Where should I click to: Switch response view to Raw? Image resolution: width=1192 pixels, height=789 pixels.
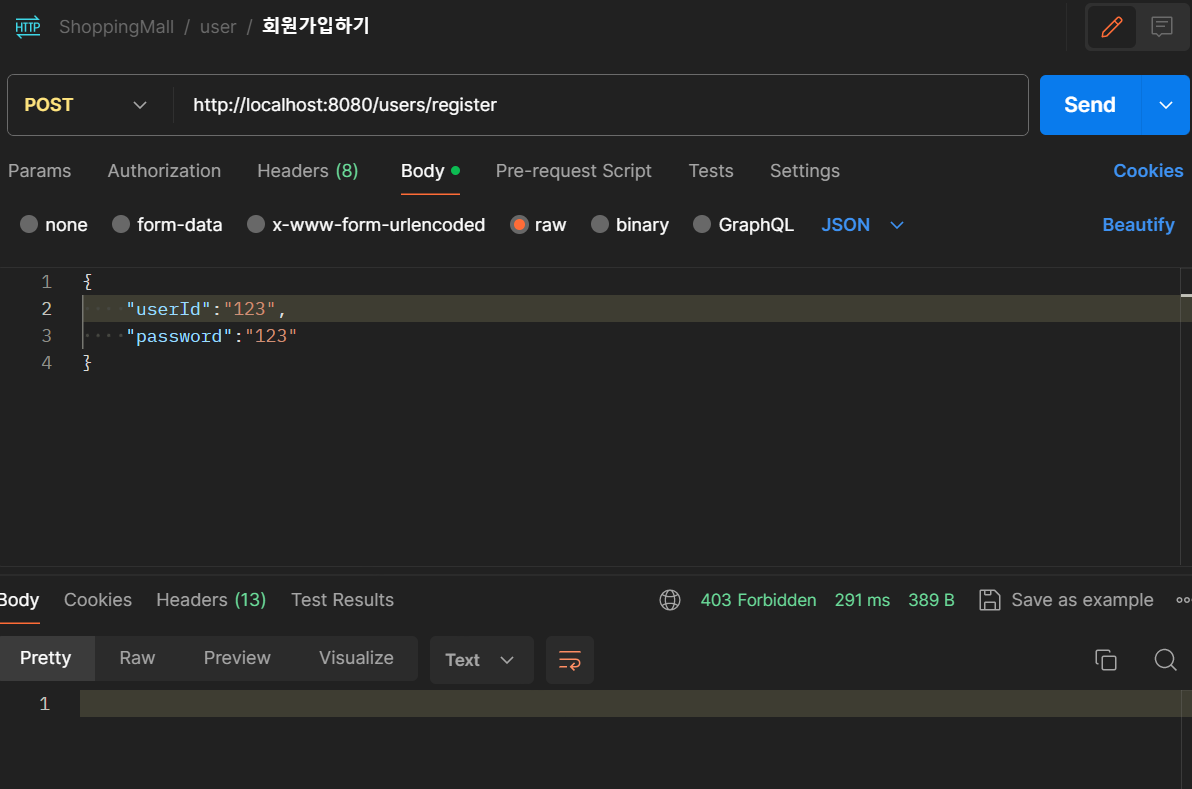(x=137, y=658)
